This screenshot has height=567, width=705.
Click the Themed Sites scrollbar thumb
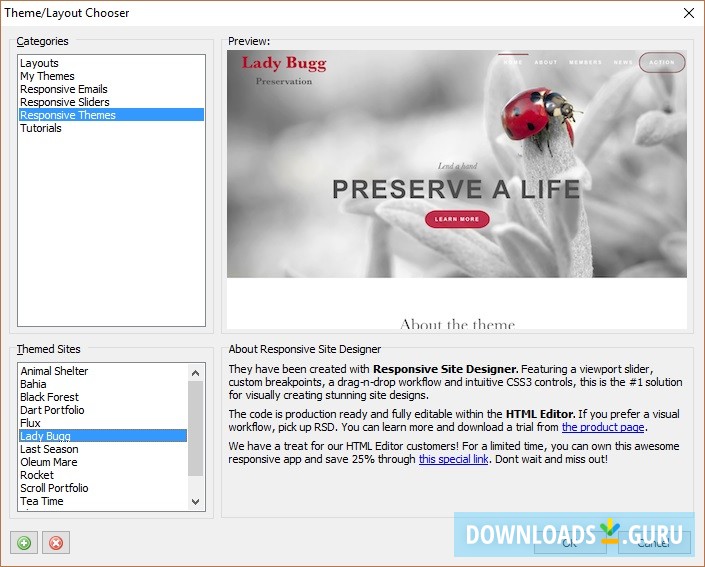point(196,429)
